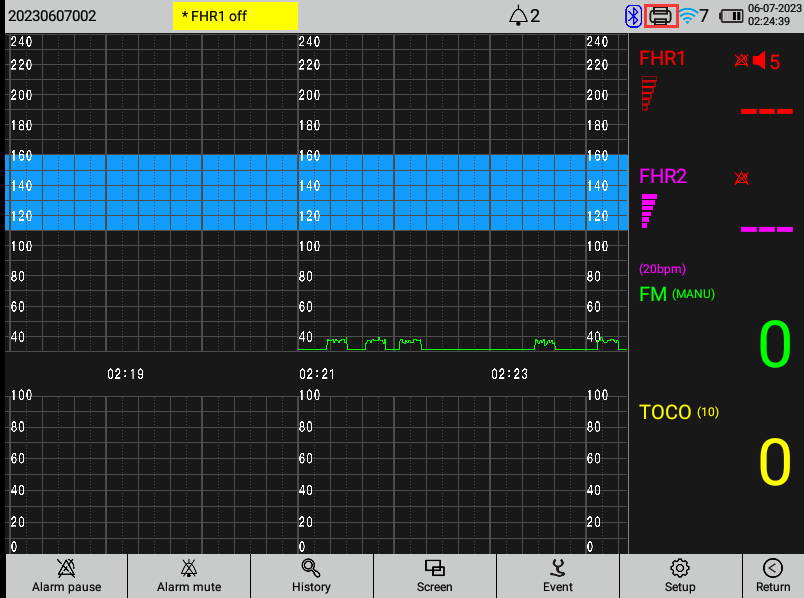Tap the Alarm mute button
Screen dimensions: 804x598
click(x=189, y=576)
